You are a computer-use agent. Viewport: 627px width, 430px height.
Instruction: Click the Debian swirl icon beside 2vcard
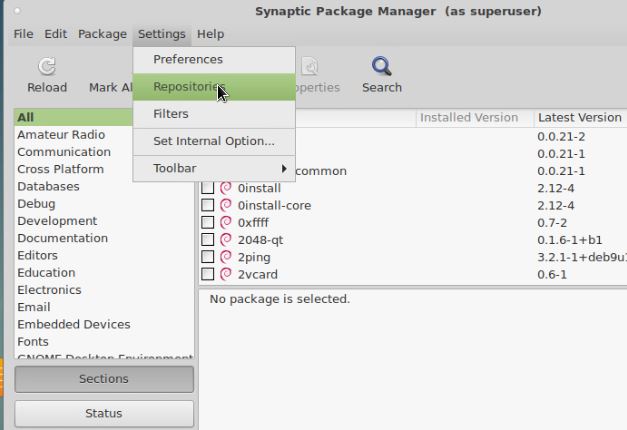pyautogui.click(x=225, y=274)
